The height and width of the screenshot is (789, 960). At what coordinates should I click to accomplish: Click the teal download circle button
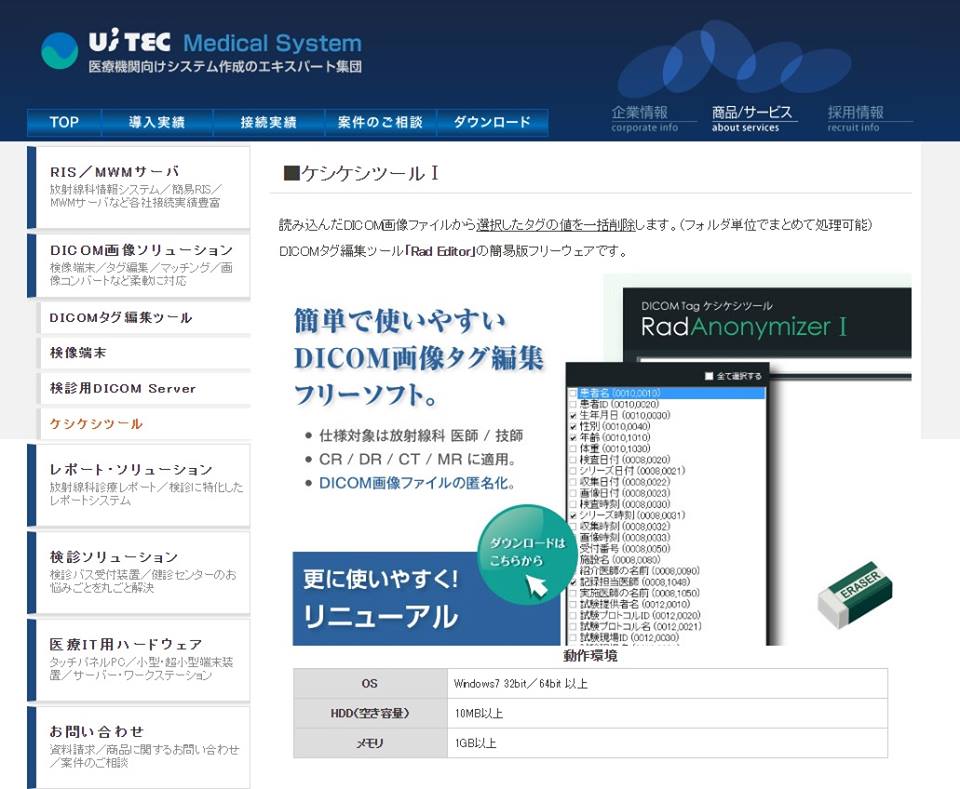(x=526, y=553)
